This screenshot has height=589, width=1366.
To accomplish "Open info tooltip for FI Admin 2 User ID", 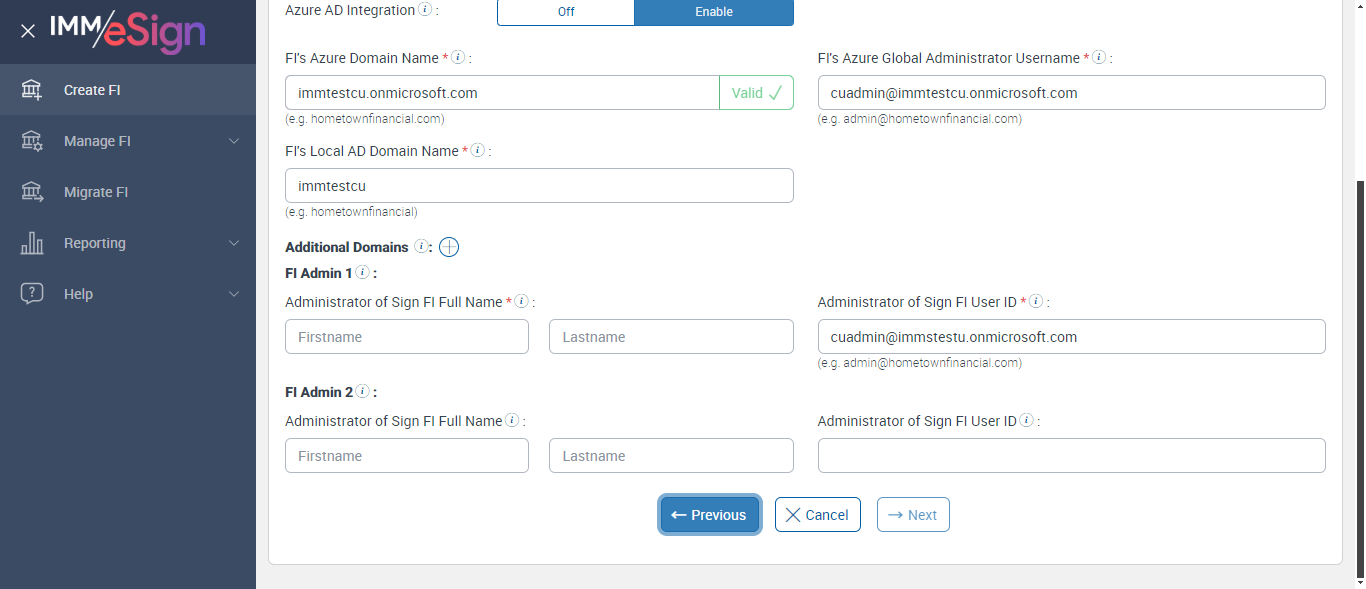I will point(1026,421).
